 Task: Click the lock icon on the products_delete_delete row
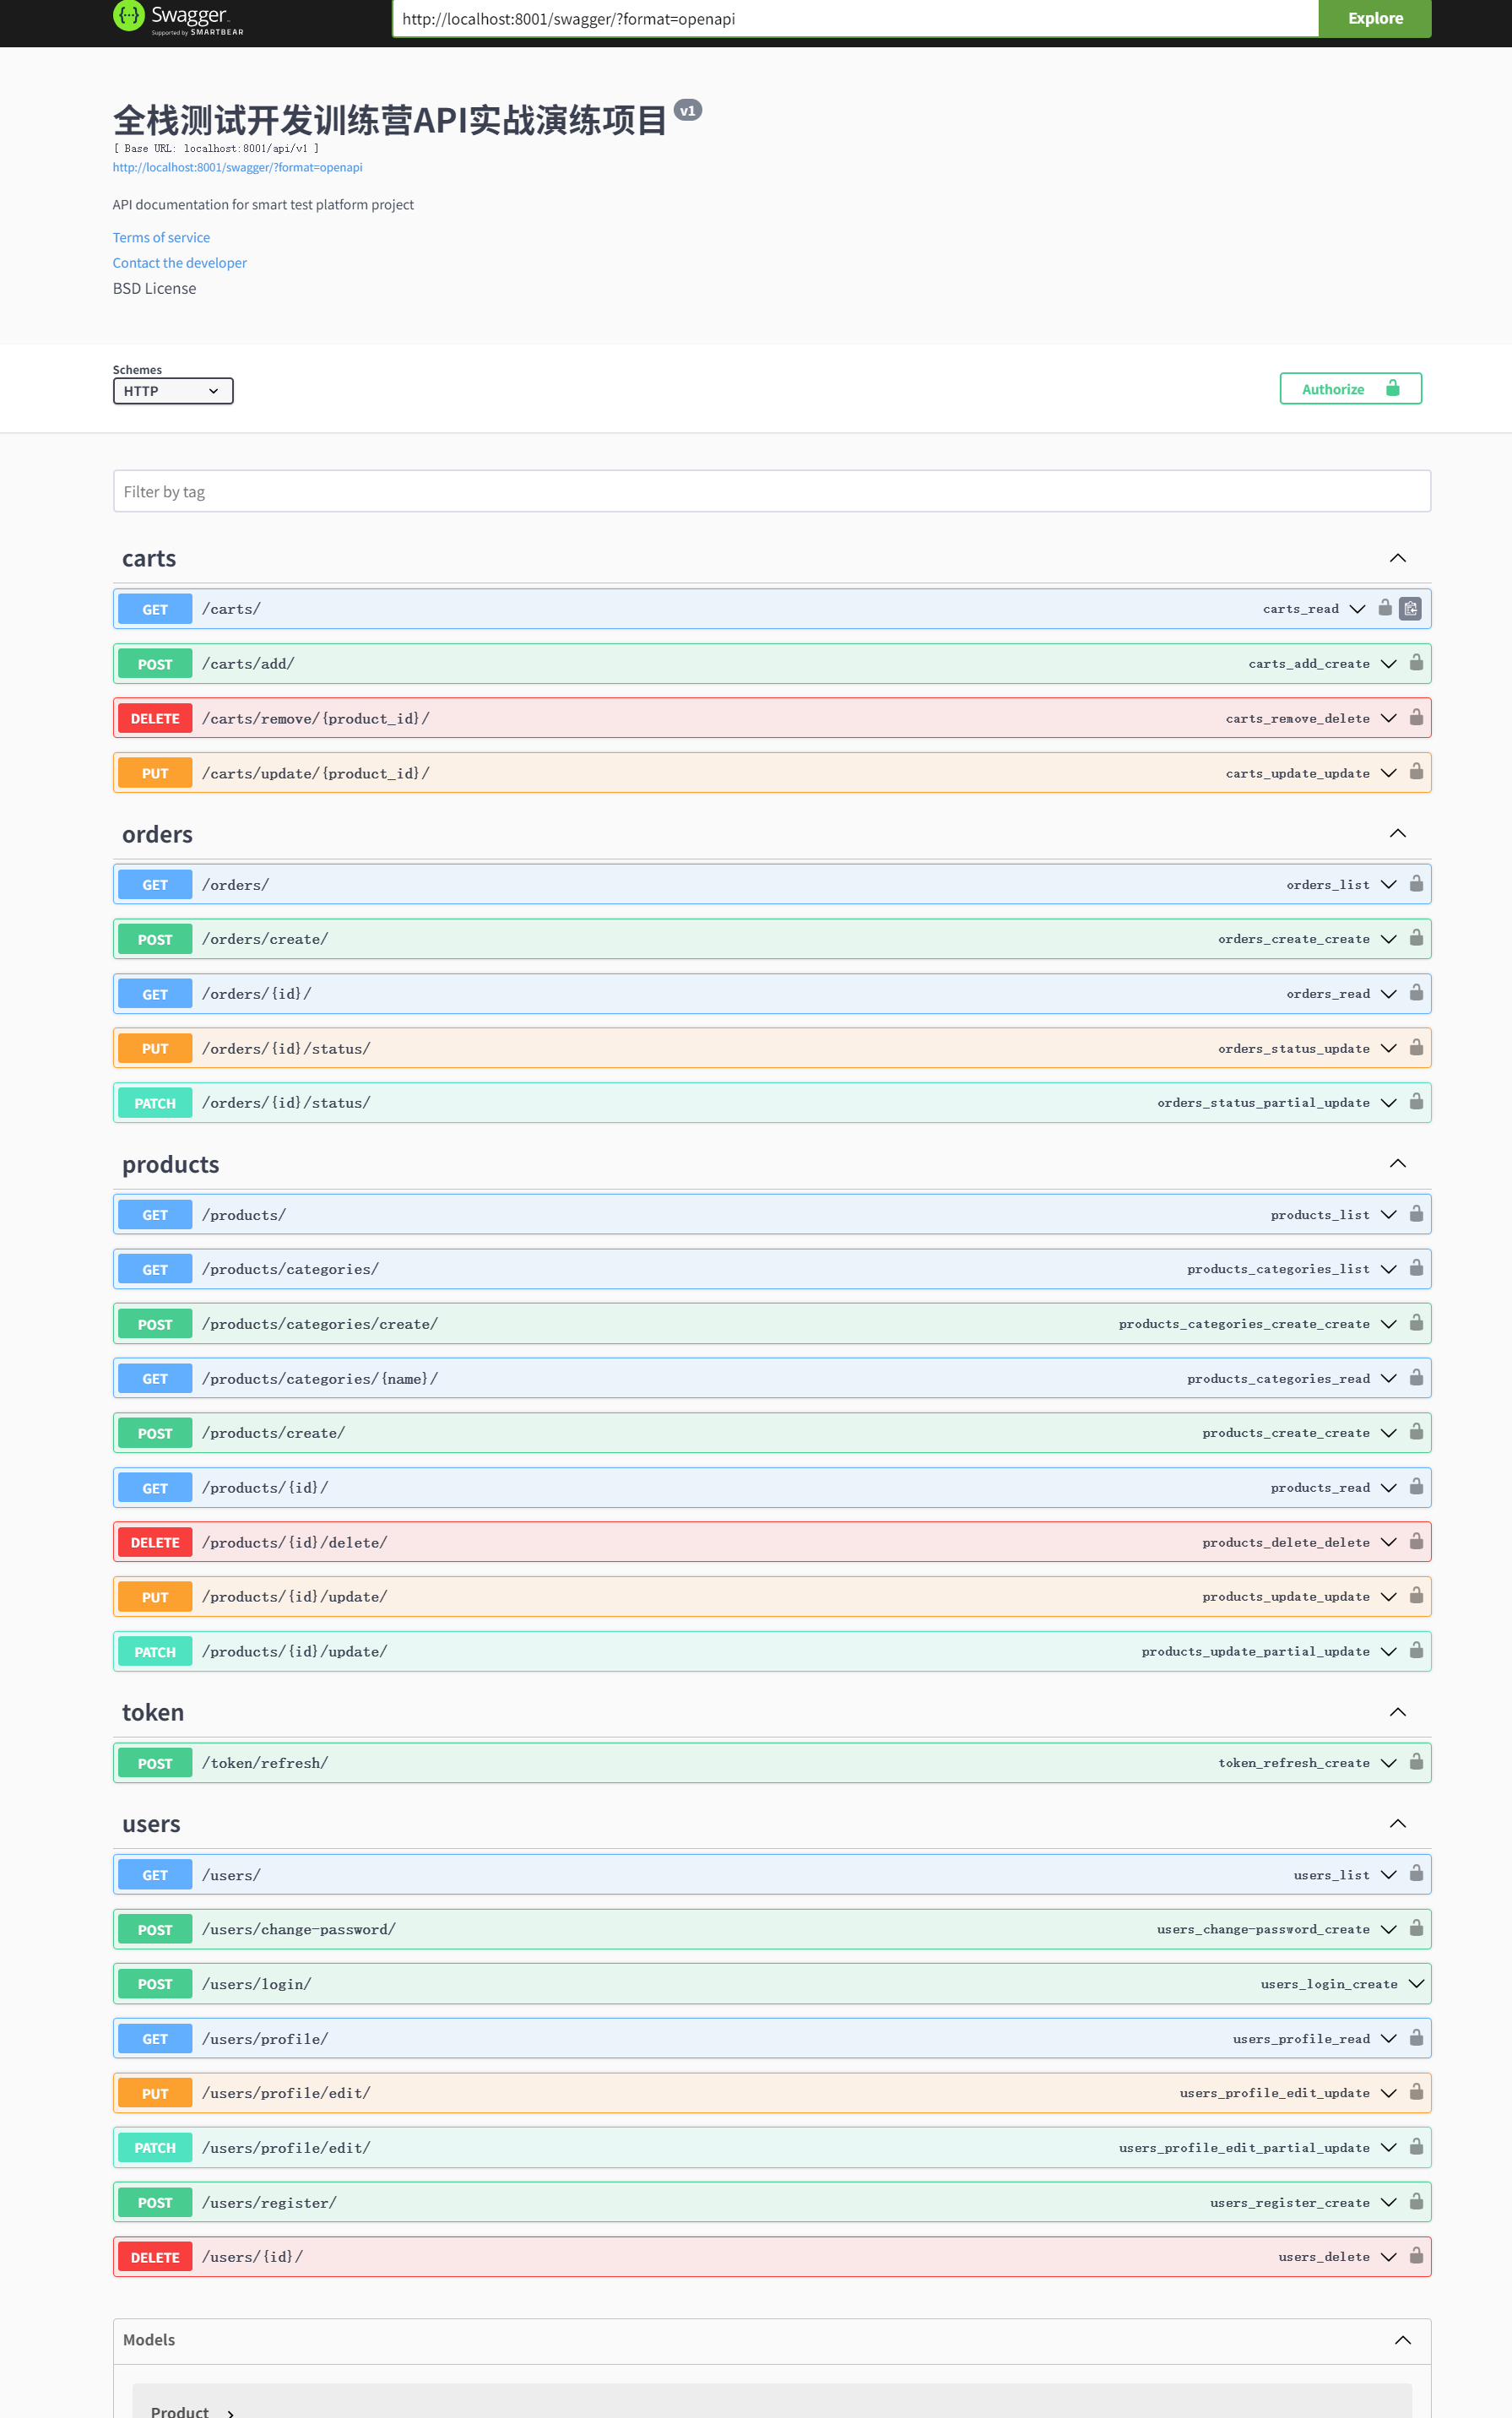pyautogui.click(x=1416, y=1541)
